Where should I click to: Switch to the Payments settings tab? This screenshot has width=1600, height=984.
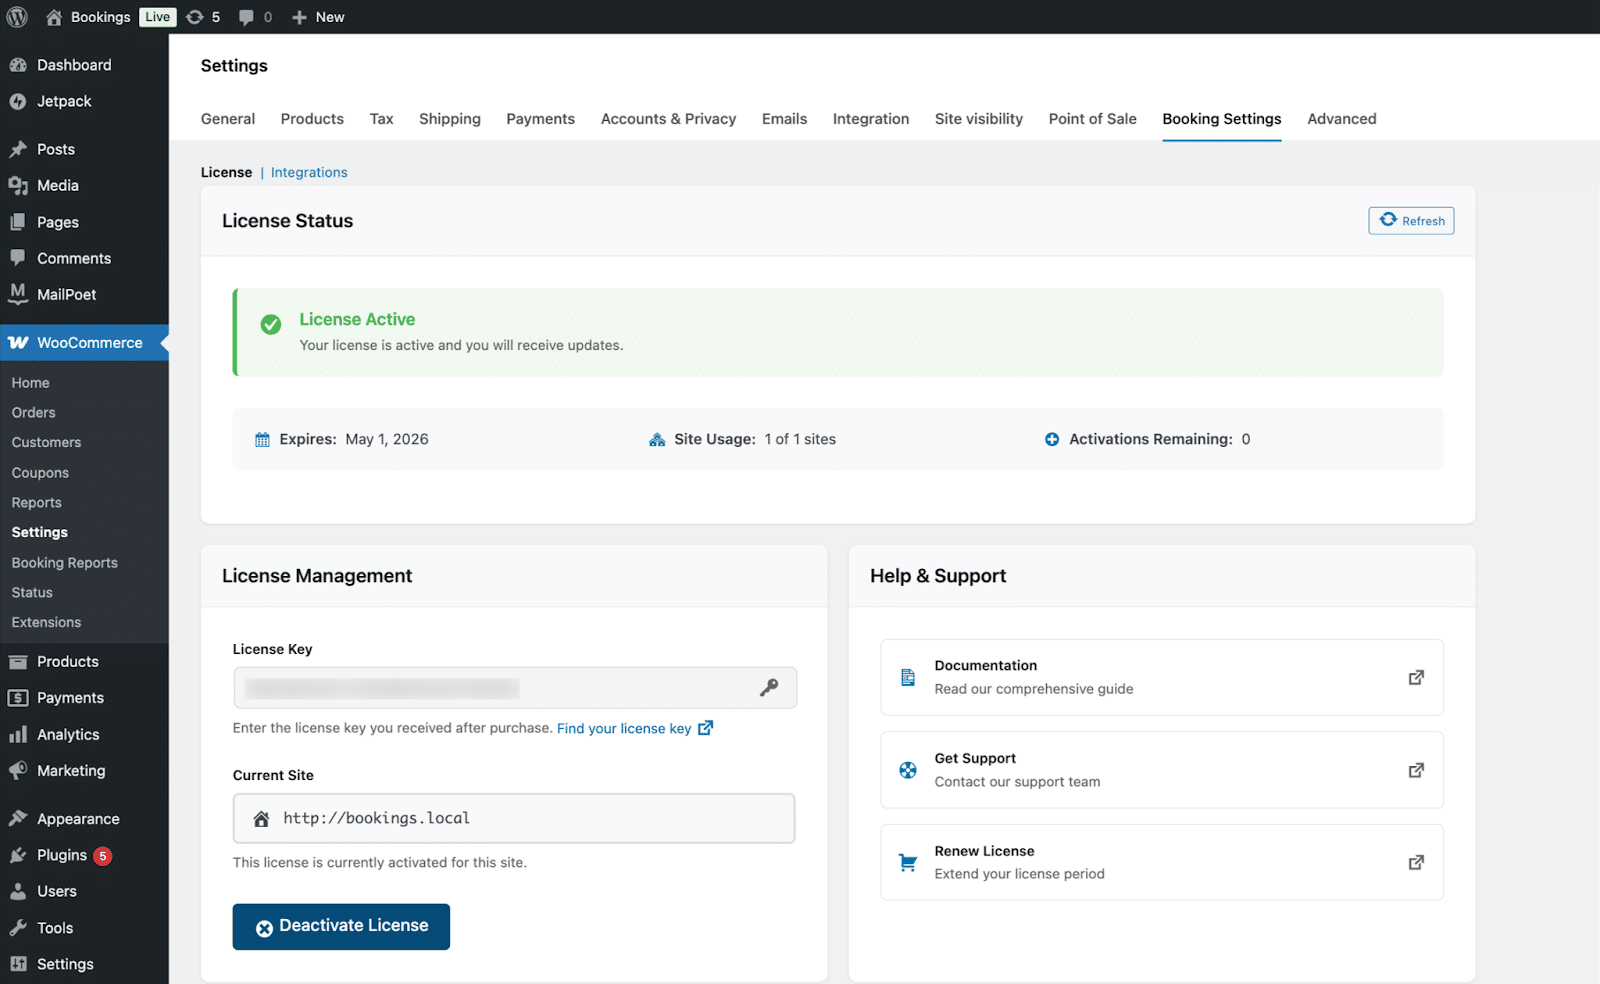tap(541, 119)
